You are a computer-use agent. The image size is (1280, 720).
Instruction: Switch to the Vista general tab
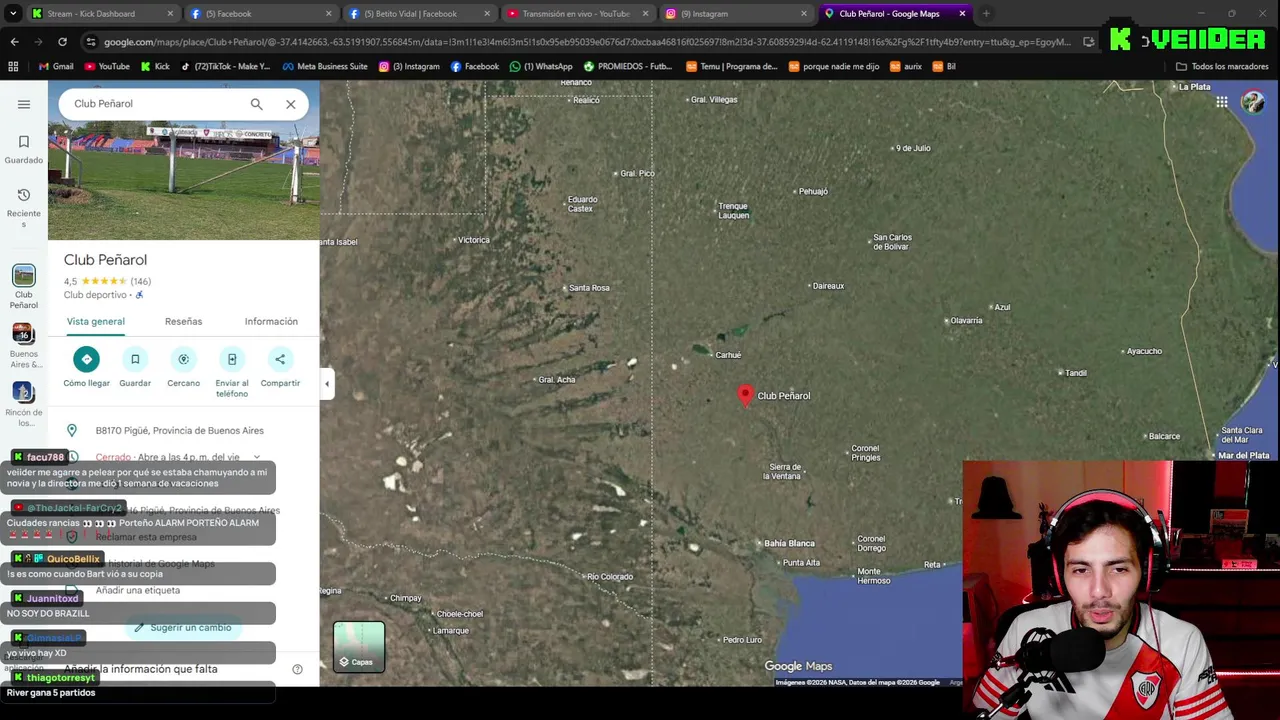96,321
